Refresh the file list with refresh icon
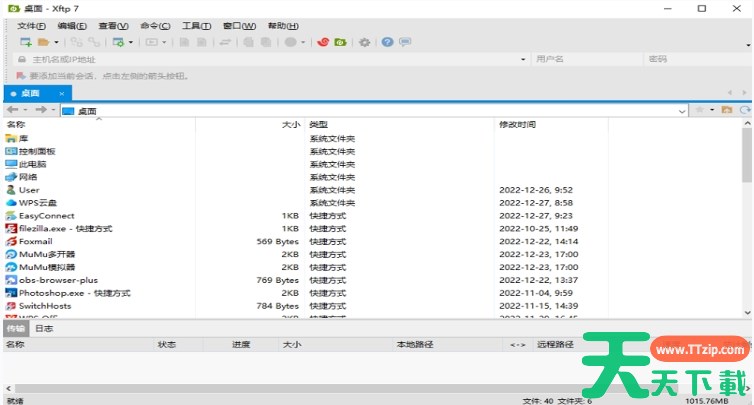754x405 pixels. (744, 109)
